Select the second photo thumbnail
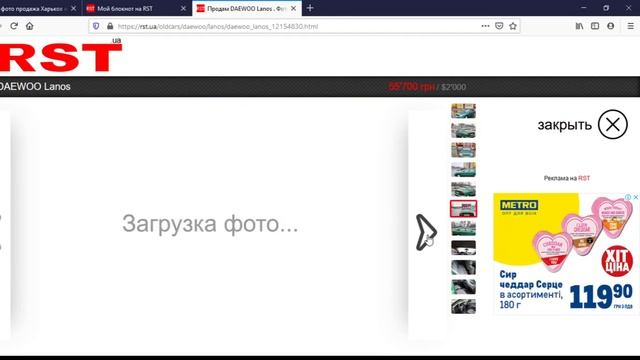 [x=463, y=131]
